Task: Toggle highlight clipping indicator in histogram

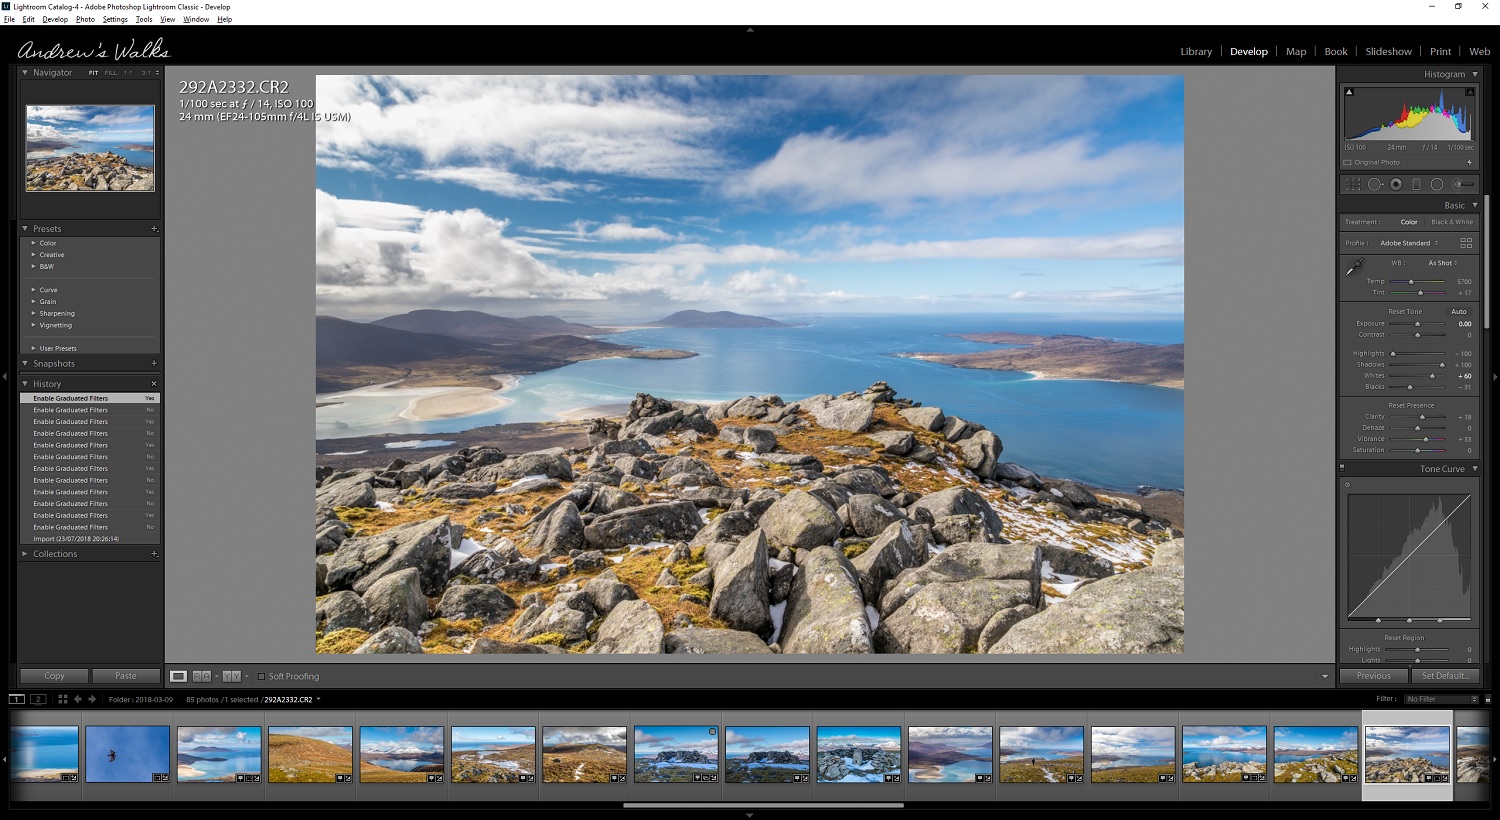Action: (x=1469, y=92)
